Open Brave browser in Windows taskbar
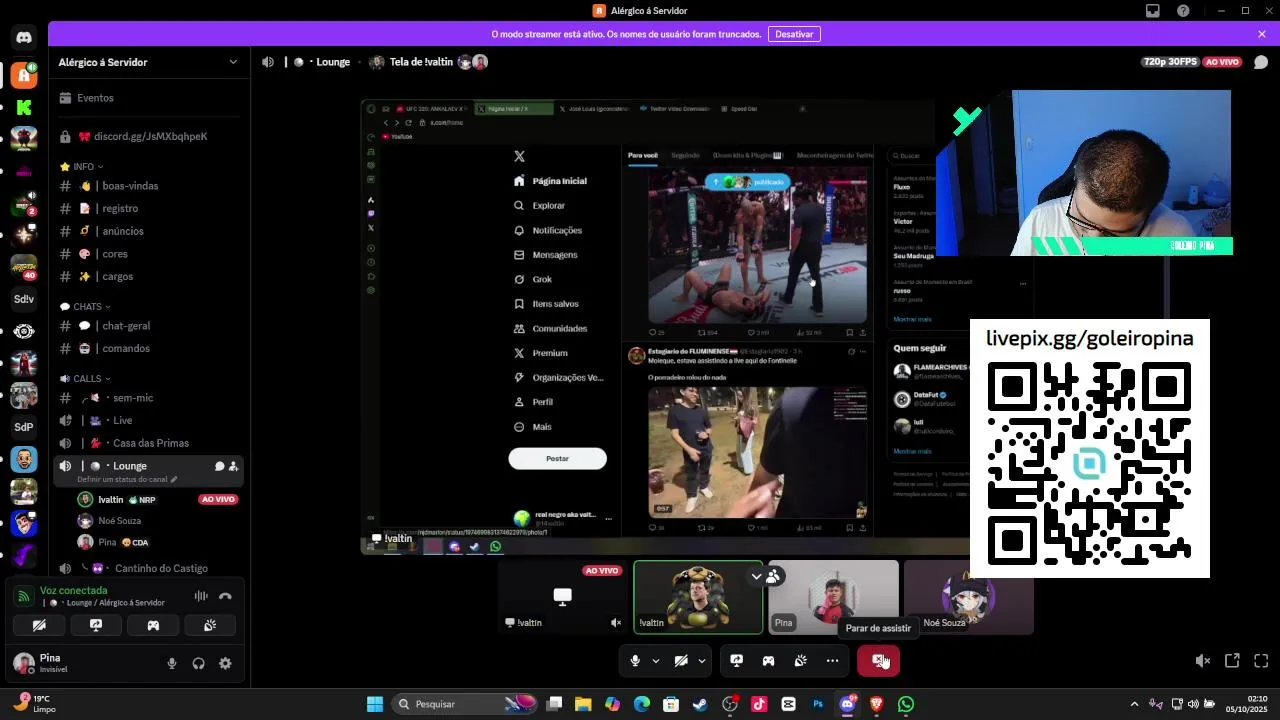The height and width of the screenshot is (720, 1280). click(877, 704)
